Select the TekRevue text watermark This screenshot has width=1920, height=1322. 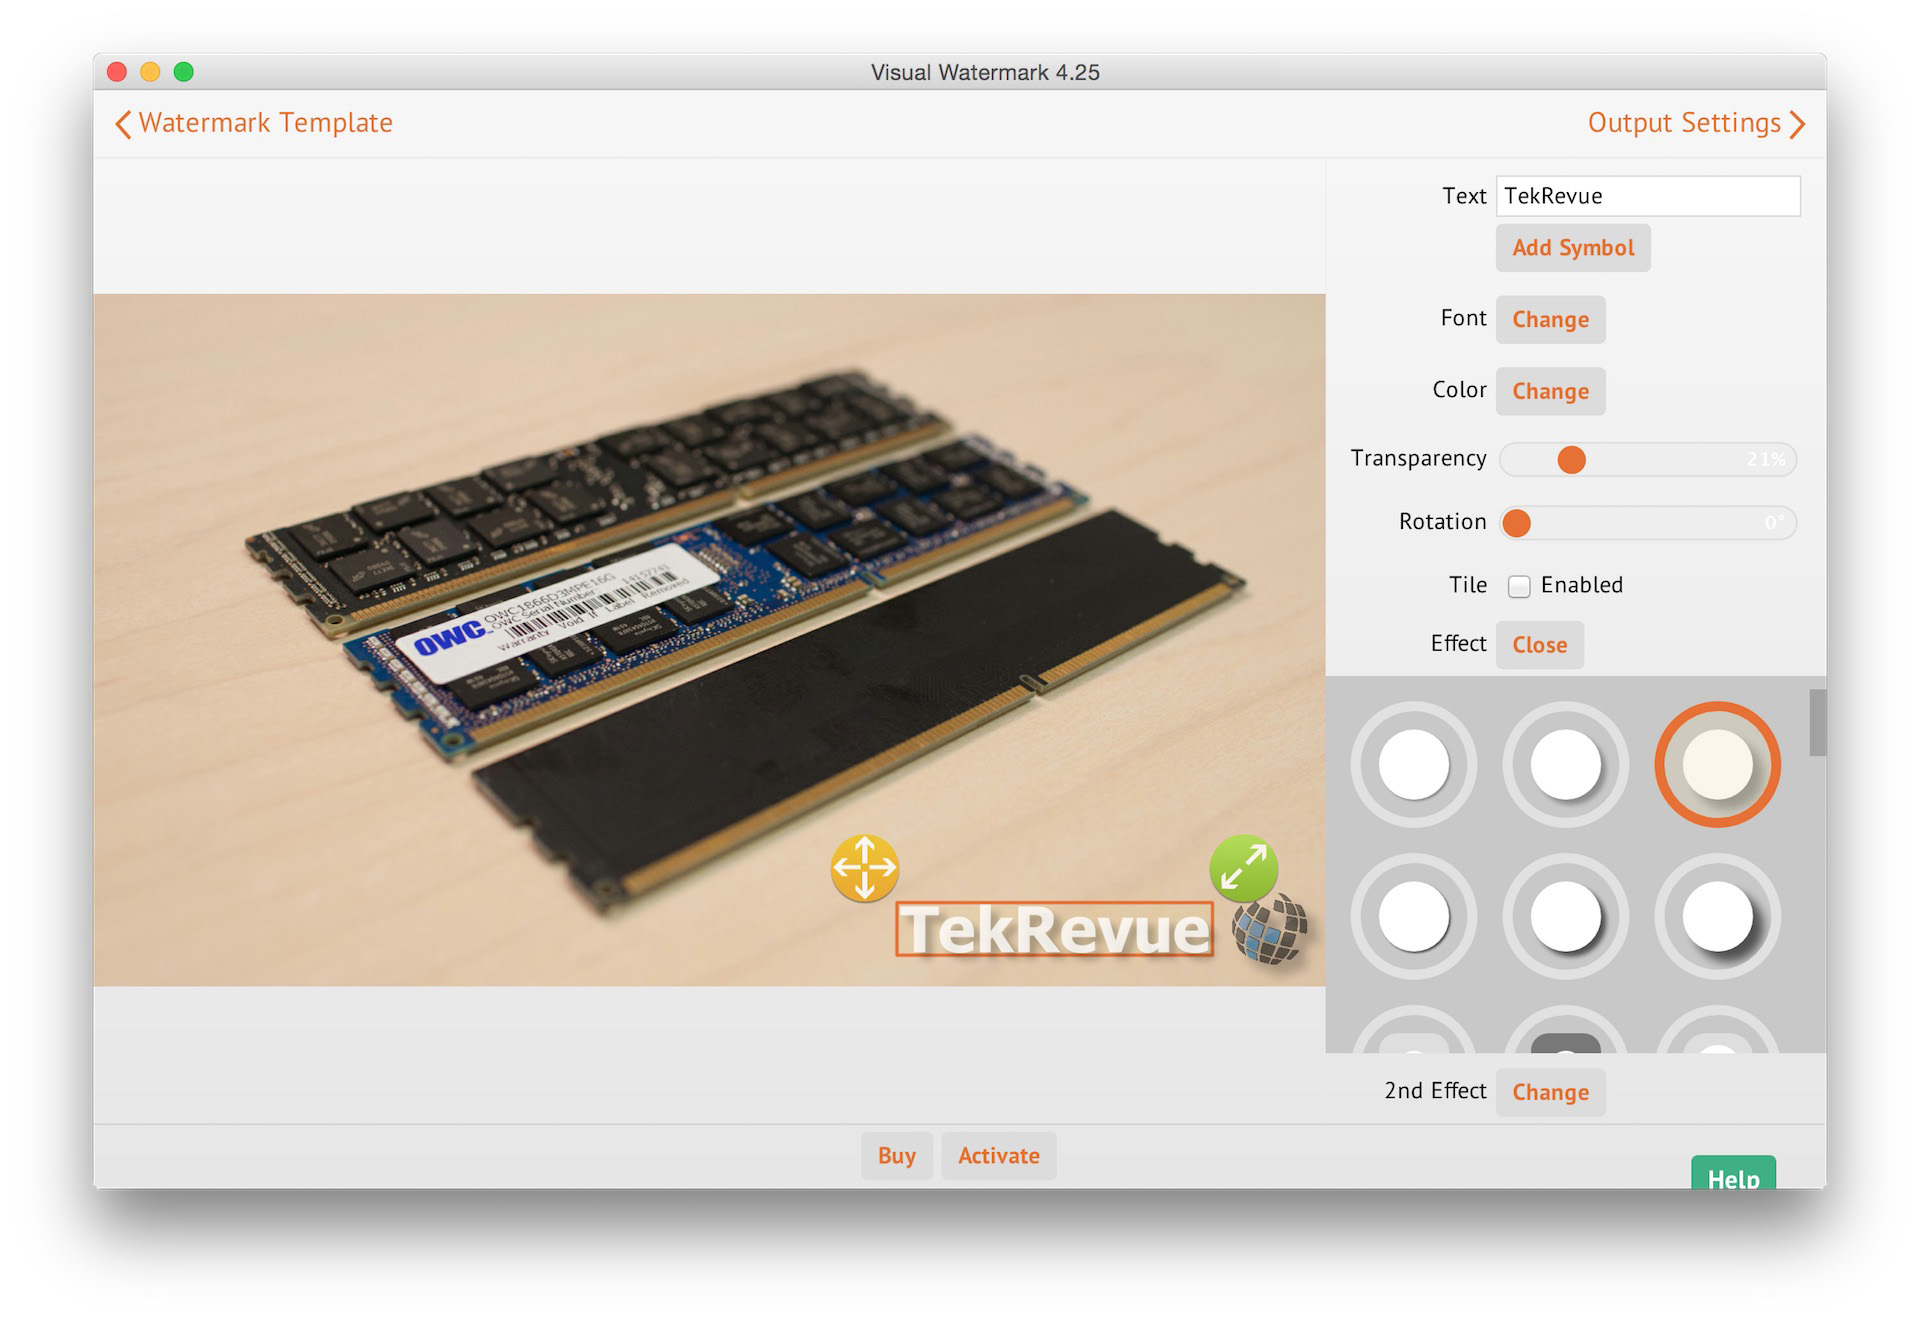(1054, 929)
